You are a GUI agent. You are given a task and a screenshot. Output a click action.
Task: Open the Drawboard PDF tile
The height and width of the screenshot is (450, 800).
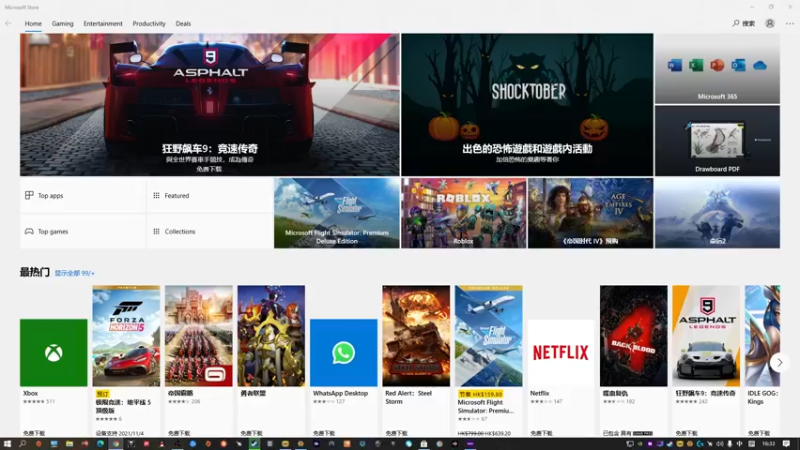tap(717, 141)
